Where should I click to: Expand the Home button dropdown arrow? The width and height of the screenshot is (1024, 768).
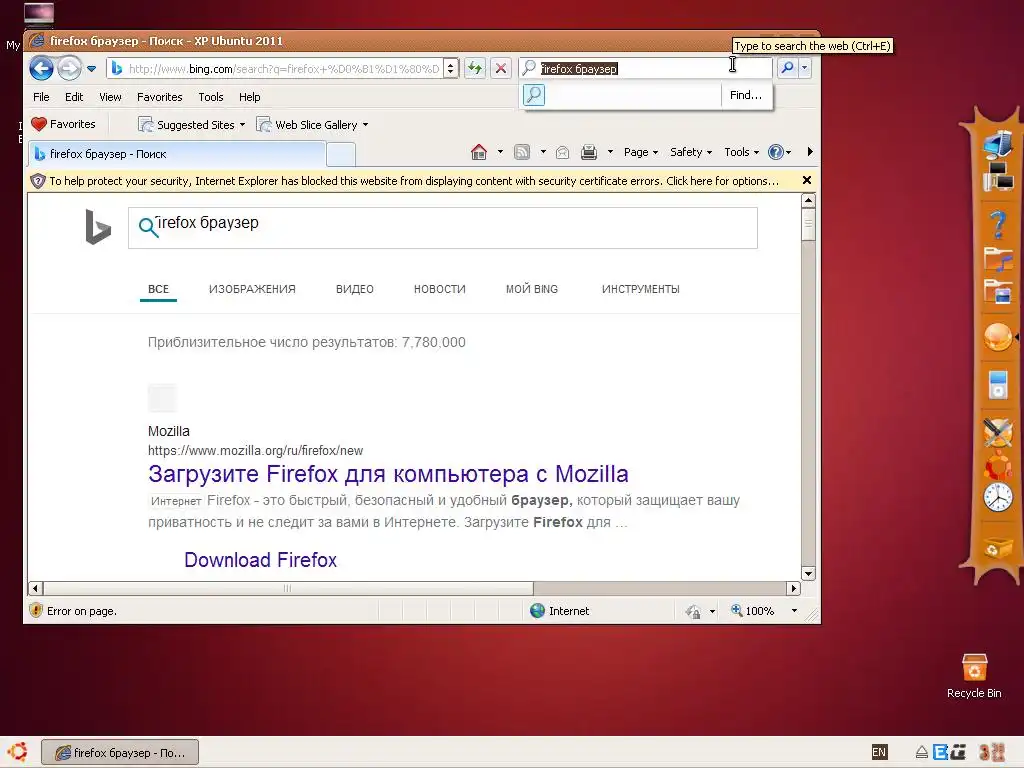click(x=500, y=152)
